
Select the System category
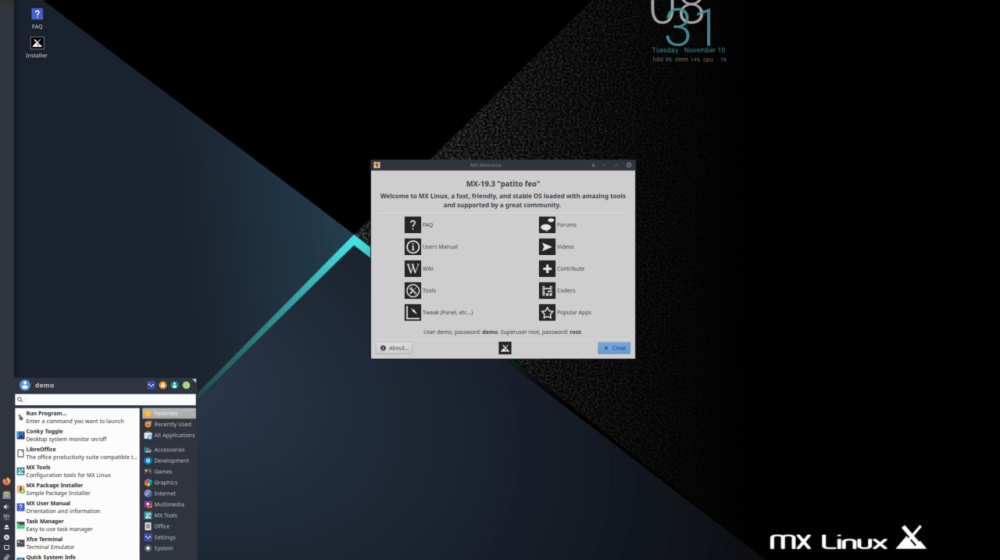(x=169, y=548)
